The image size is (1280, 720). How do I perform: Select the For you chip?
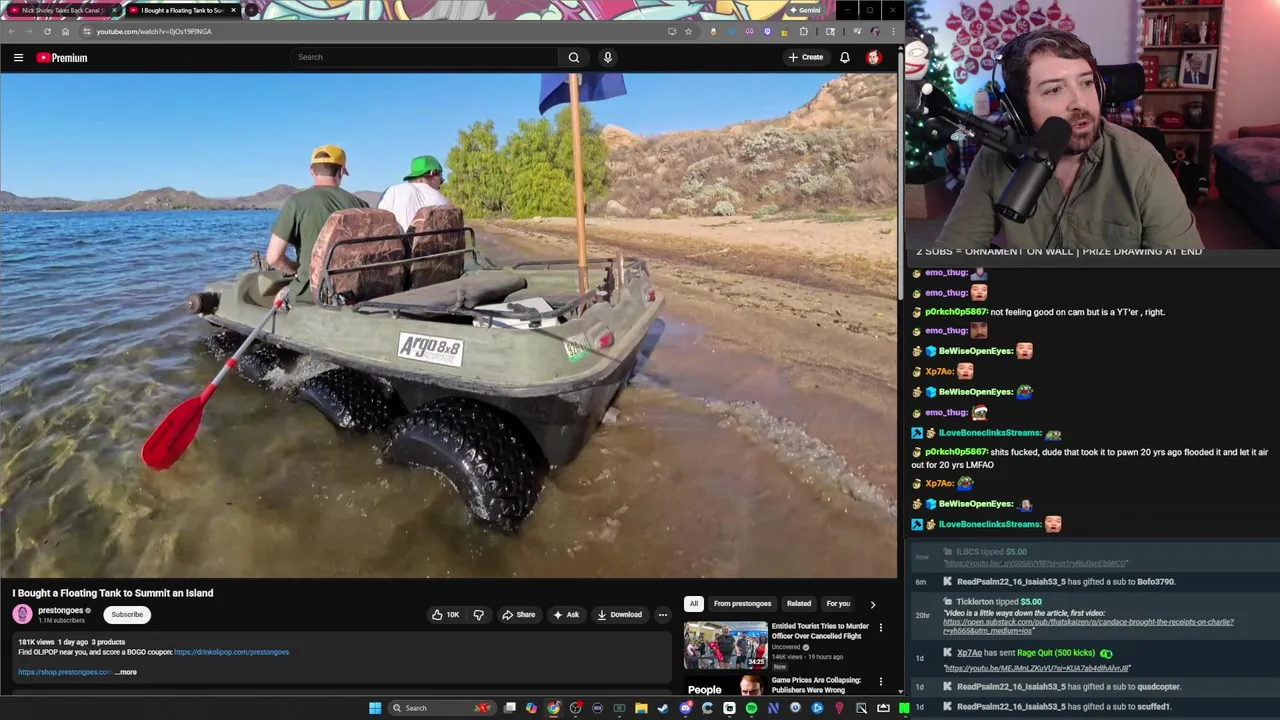(838, 604)
